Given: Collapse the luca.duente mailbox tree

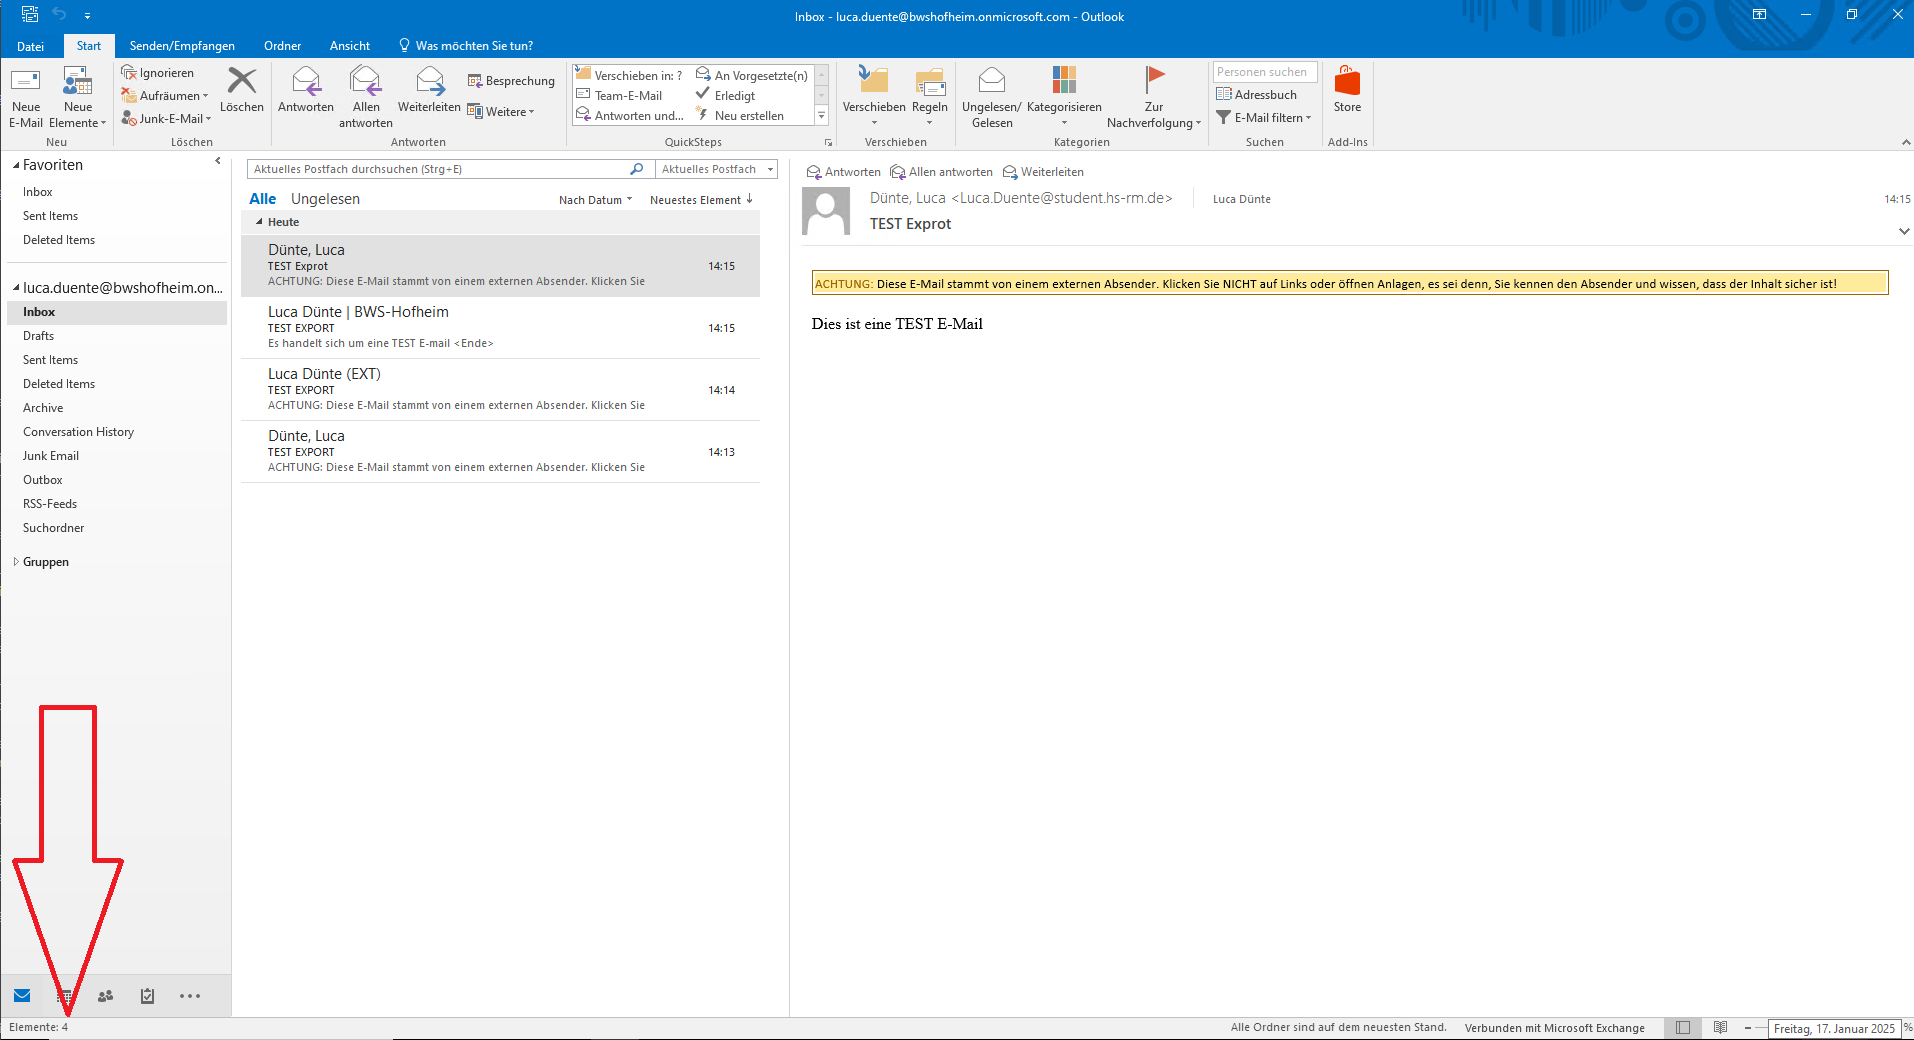Looking at the screenshot, I should [x=16, y=288].
